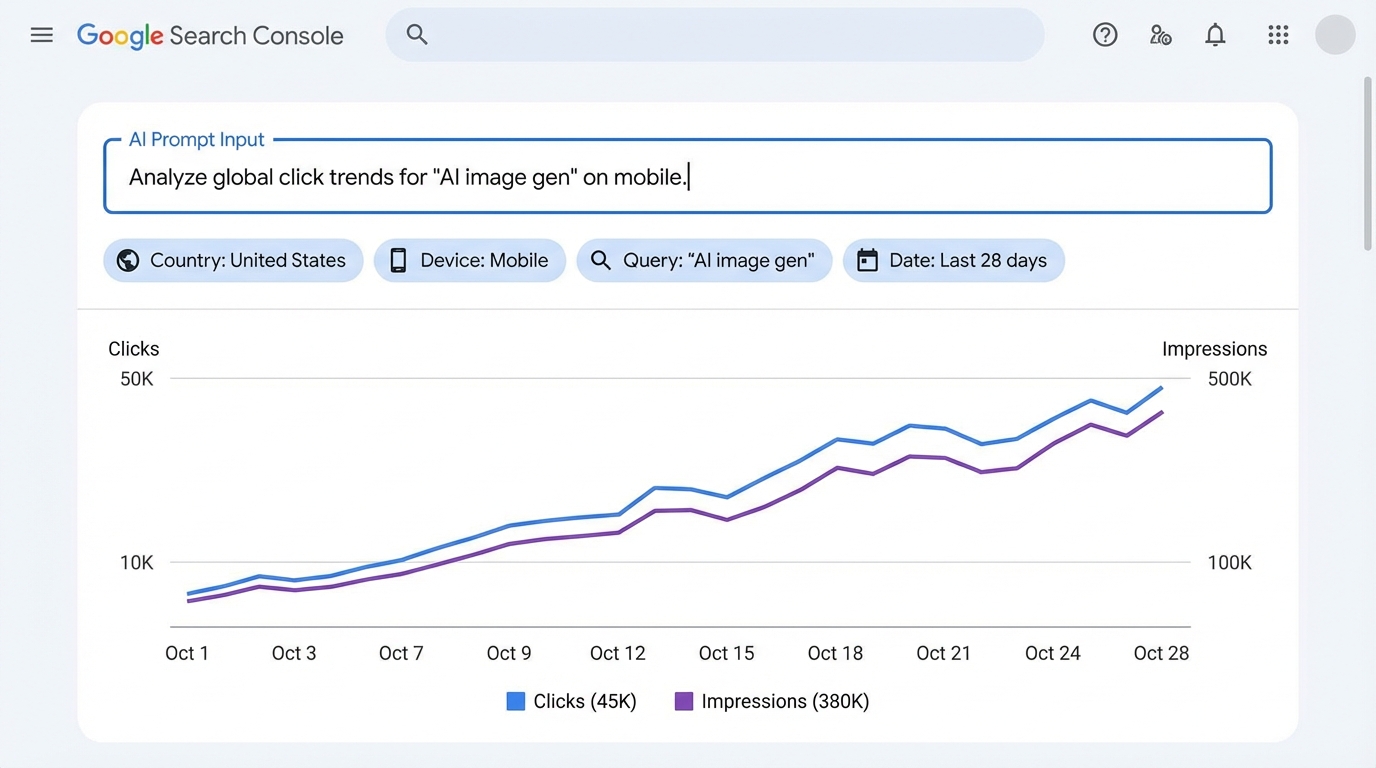Open the navigation hamburger menu
This screenshot has height=768, width=1376.
click(41, 34)
